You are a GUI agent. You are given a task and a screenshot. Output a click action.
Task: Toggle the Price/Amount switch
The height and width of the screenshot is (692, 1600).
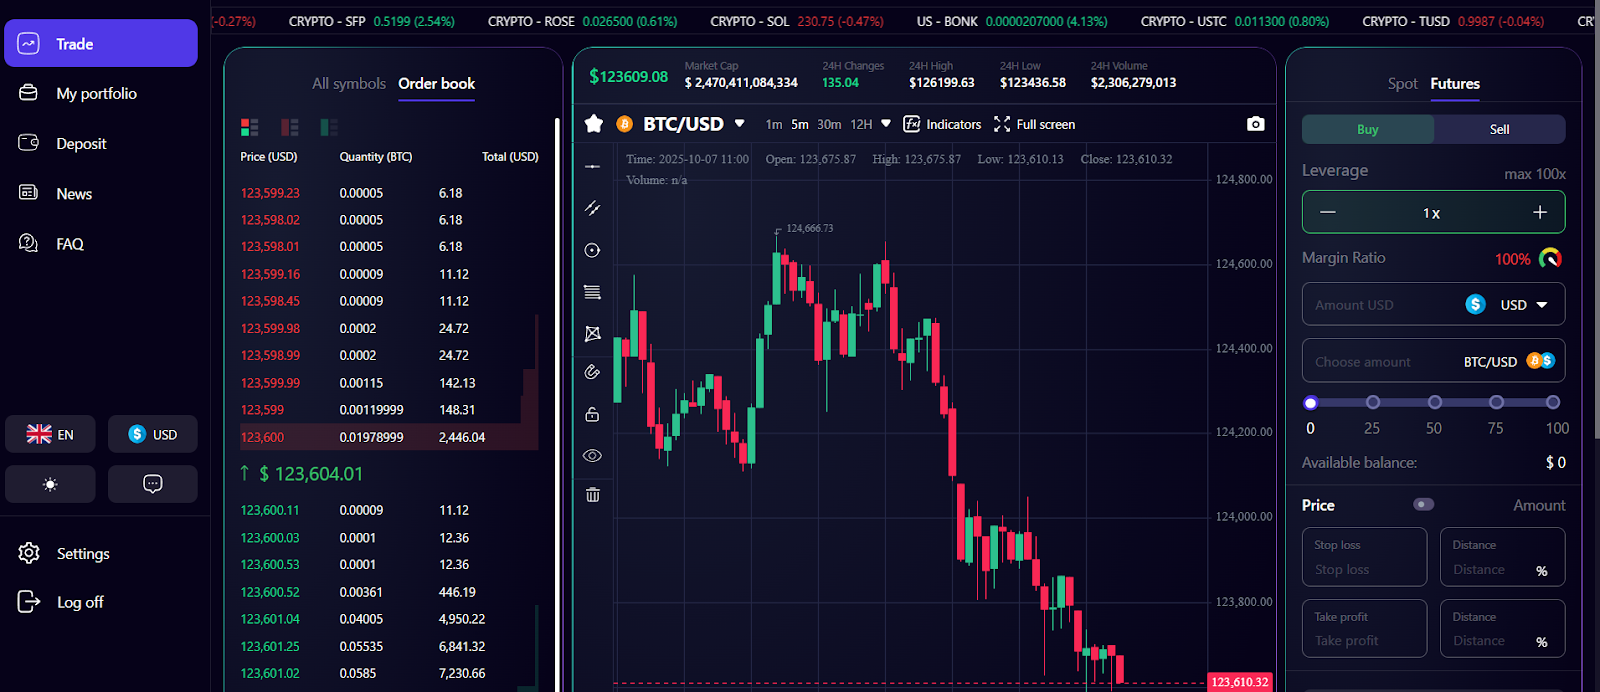1423,505
